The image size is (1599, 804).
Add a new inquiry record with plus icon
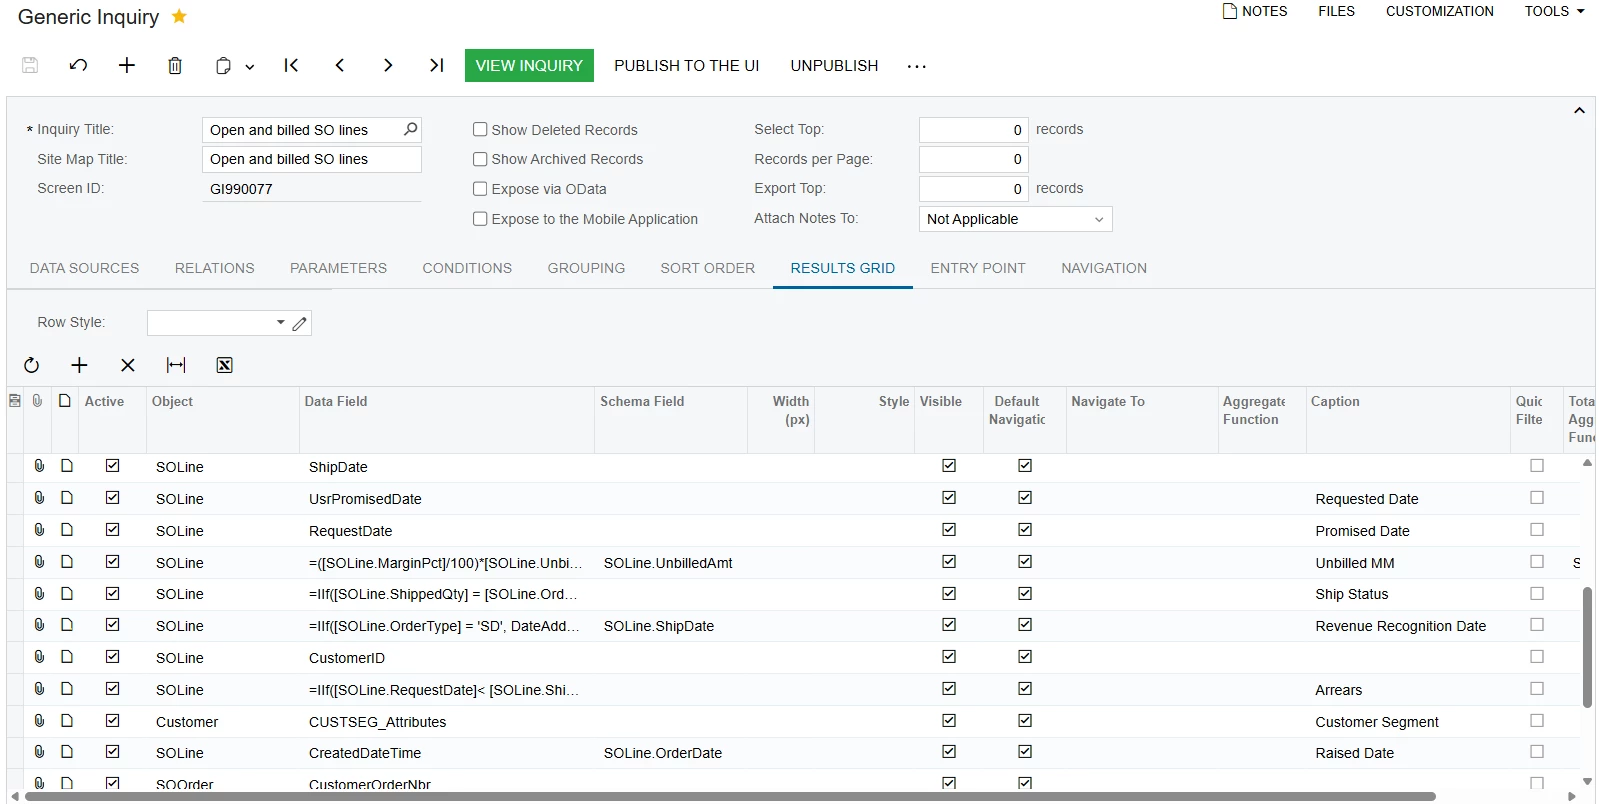tap(127, 65)
